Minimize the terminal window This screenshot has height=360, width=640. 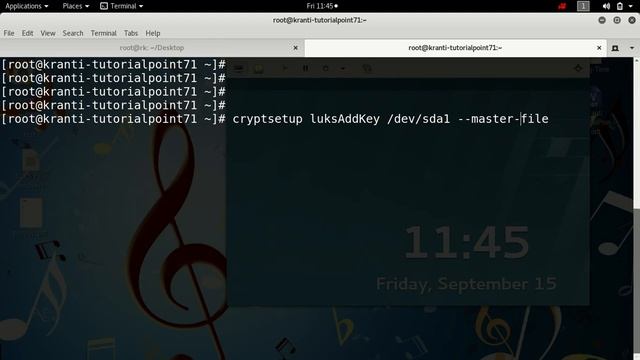pyautogui.click(x=602, y=20)
